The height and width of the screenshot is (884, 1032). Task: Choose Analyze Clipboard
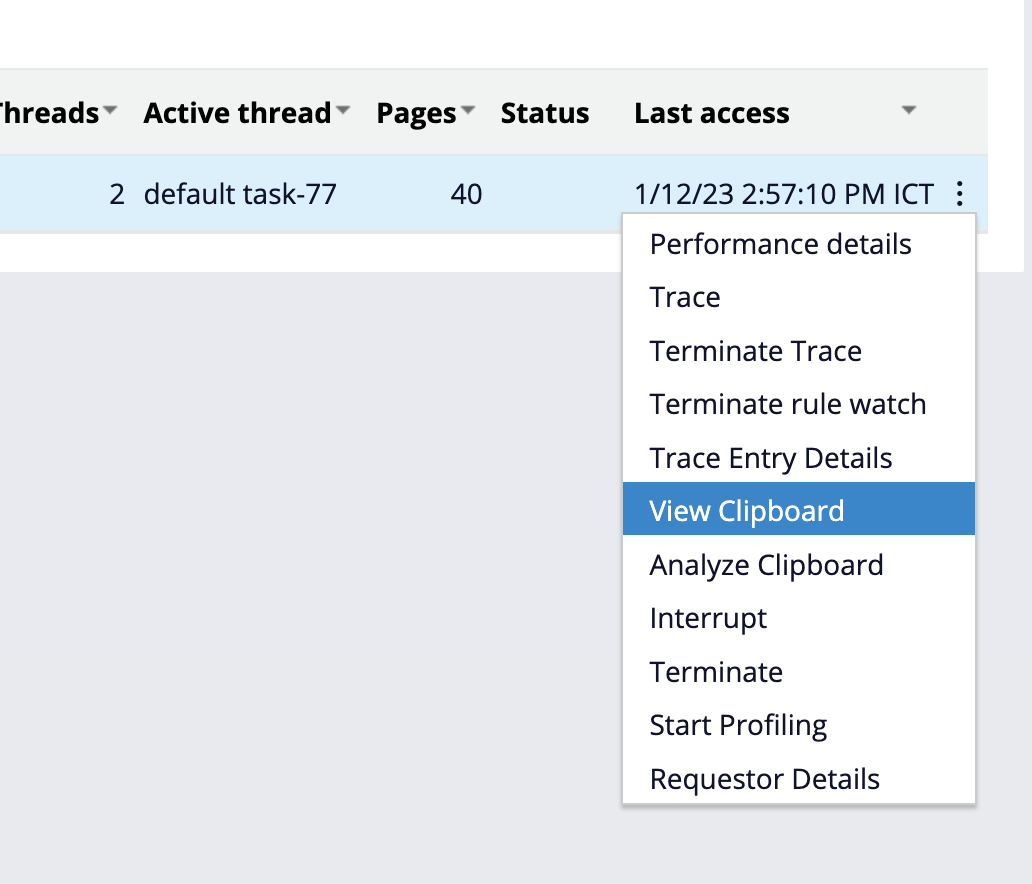coord(766,564)
